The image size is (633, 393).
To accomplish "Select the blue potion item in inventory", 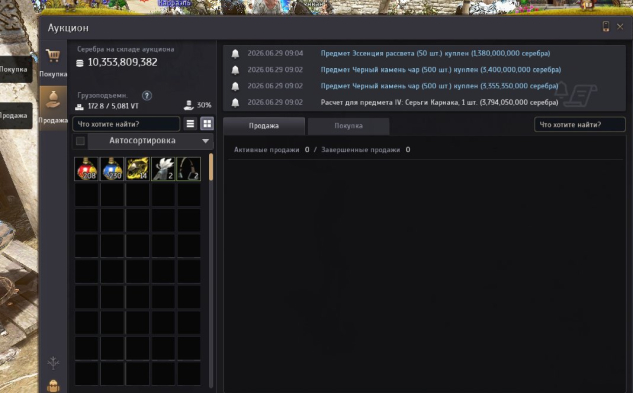I will [x=112, y=168].
